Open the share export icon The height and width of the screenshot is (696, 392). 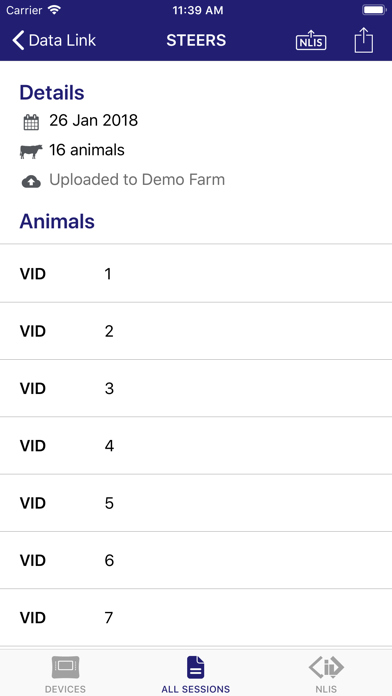pos(364,40)
